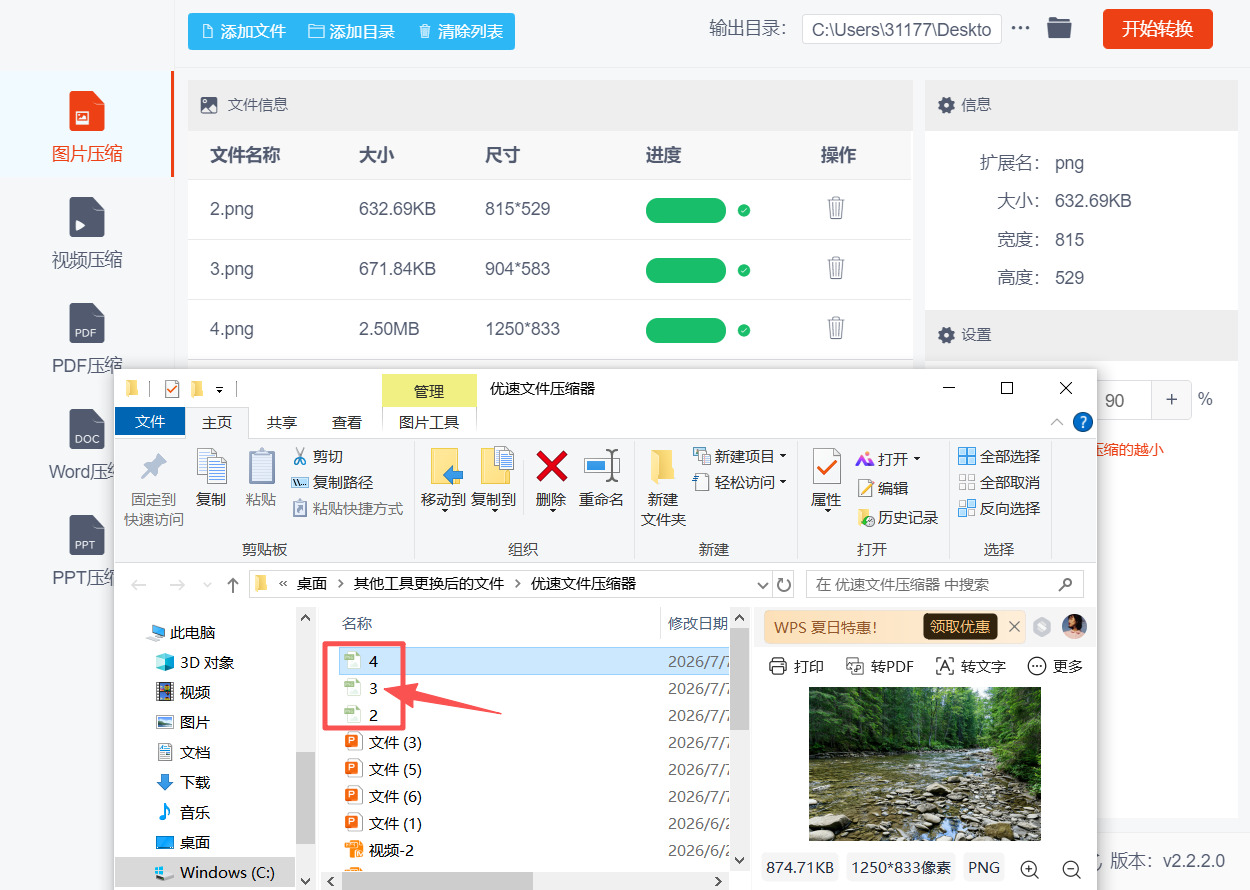
Task: Open the 图片工具 ribbon tab
Action: coord(429,423)
